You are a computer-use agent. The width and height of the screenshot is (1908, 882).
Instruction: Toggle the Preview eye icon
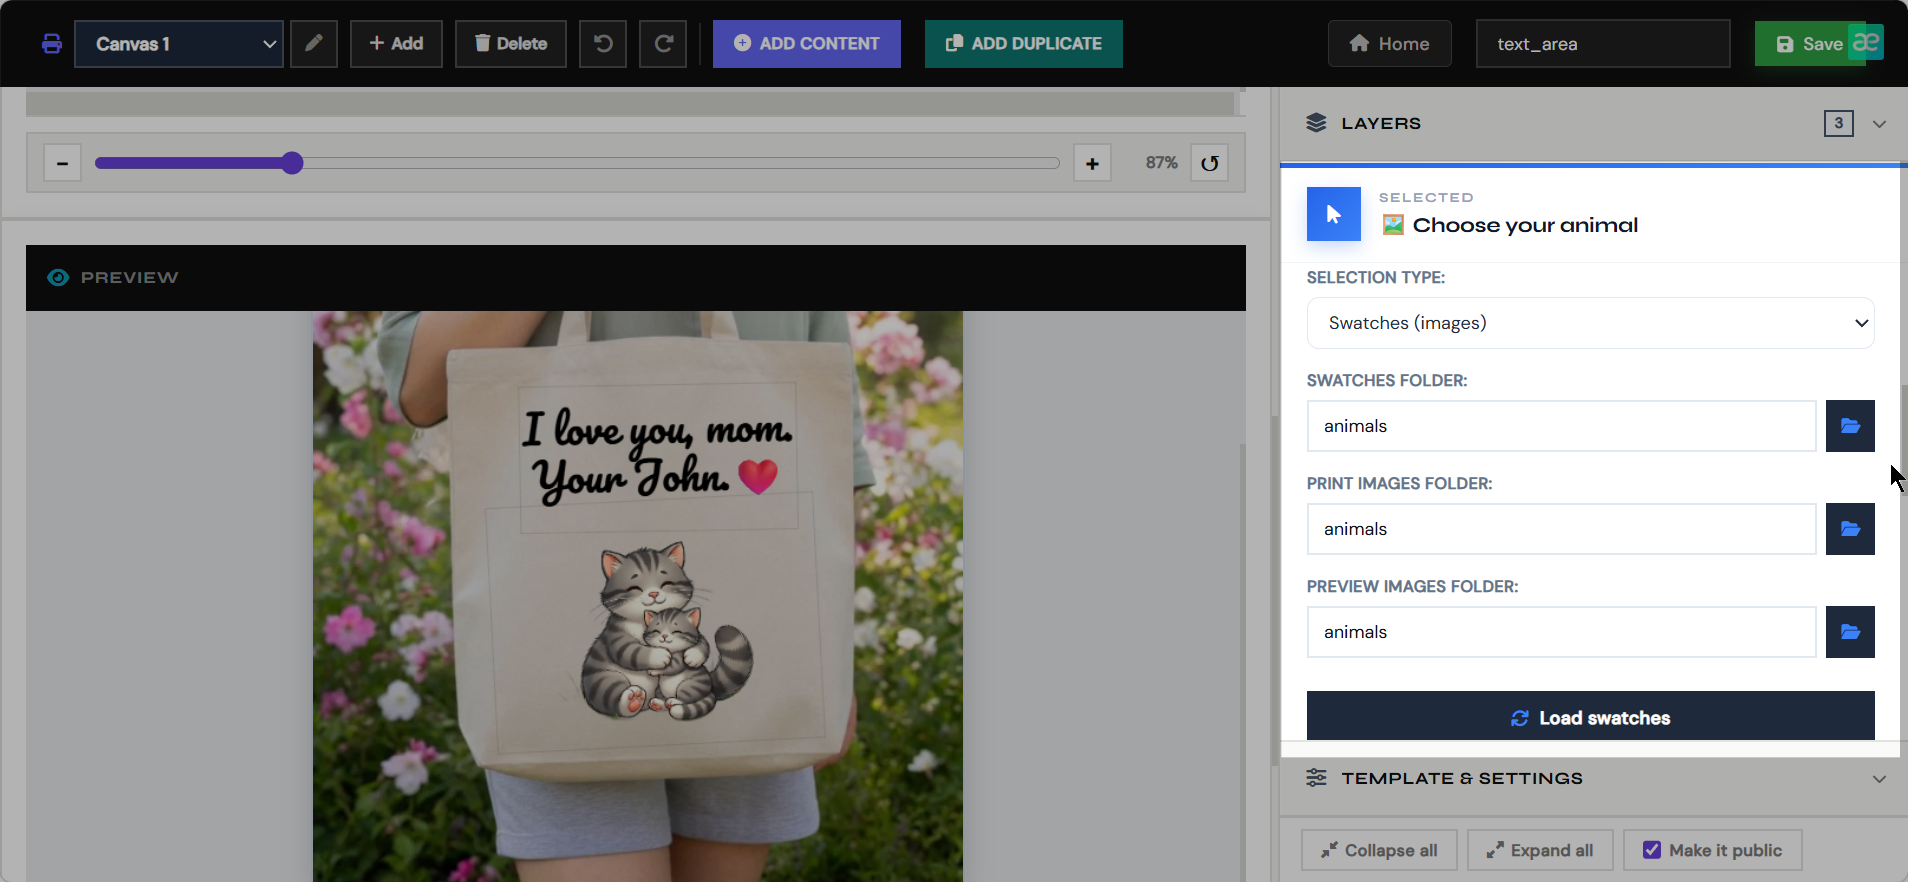(58, 278)
